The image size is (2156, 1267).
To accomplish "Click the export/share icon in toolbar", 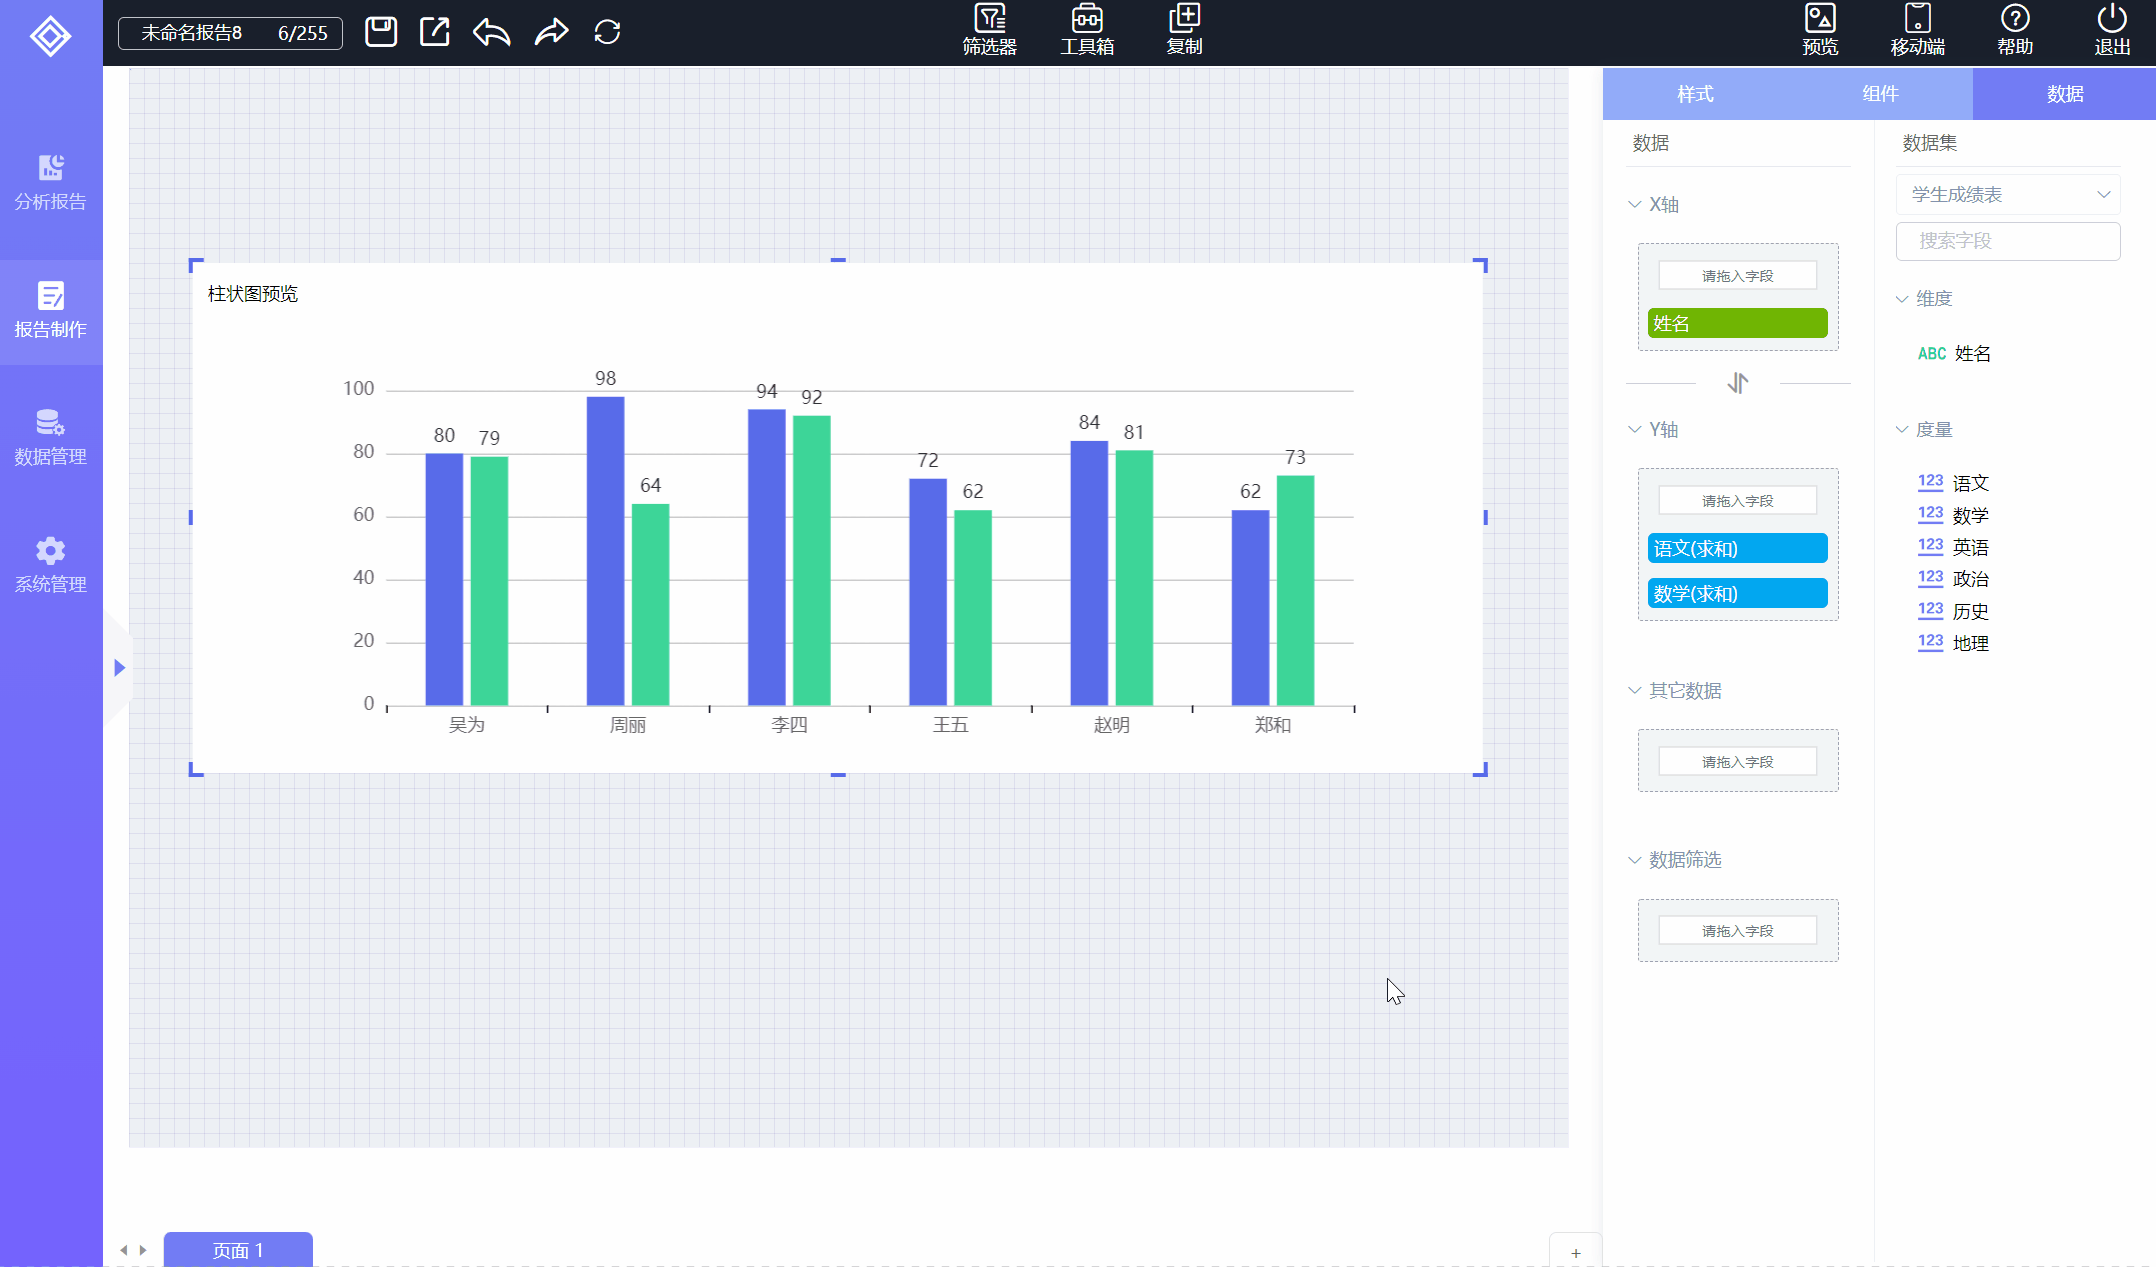I will [x=435, y=32].
